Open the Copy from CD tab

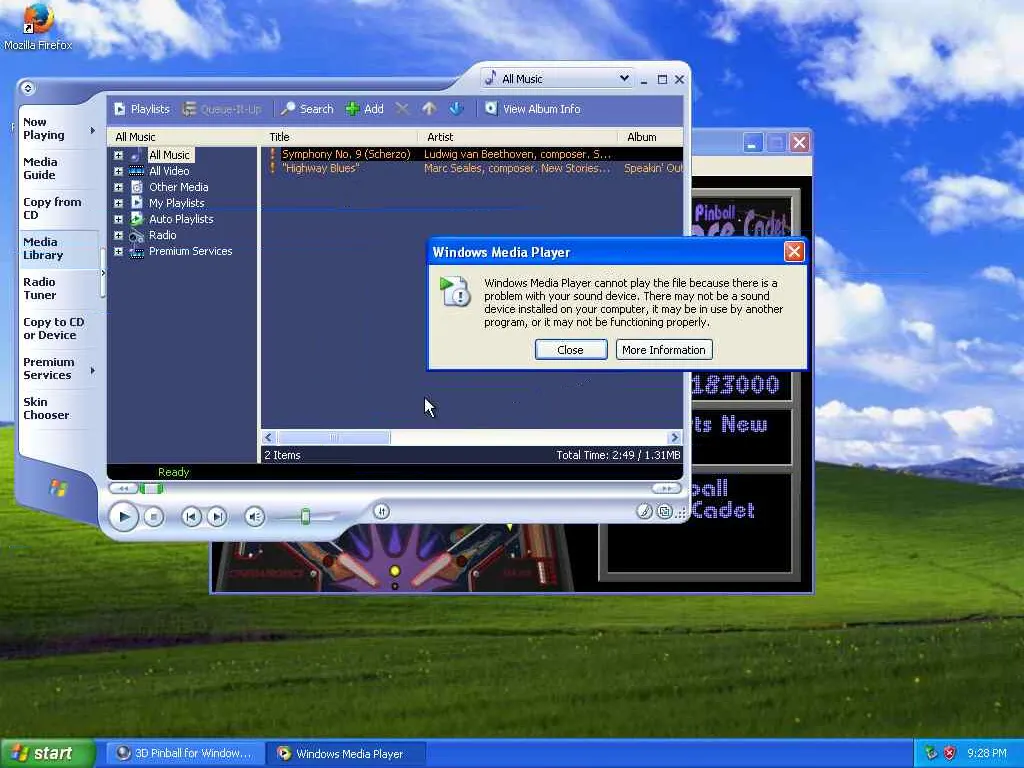tap(52, 208)
